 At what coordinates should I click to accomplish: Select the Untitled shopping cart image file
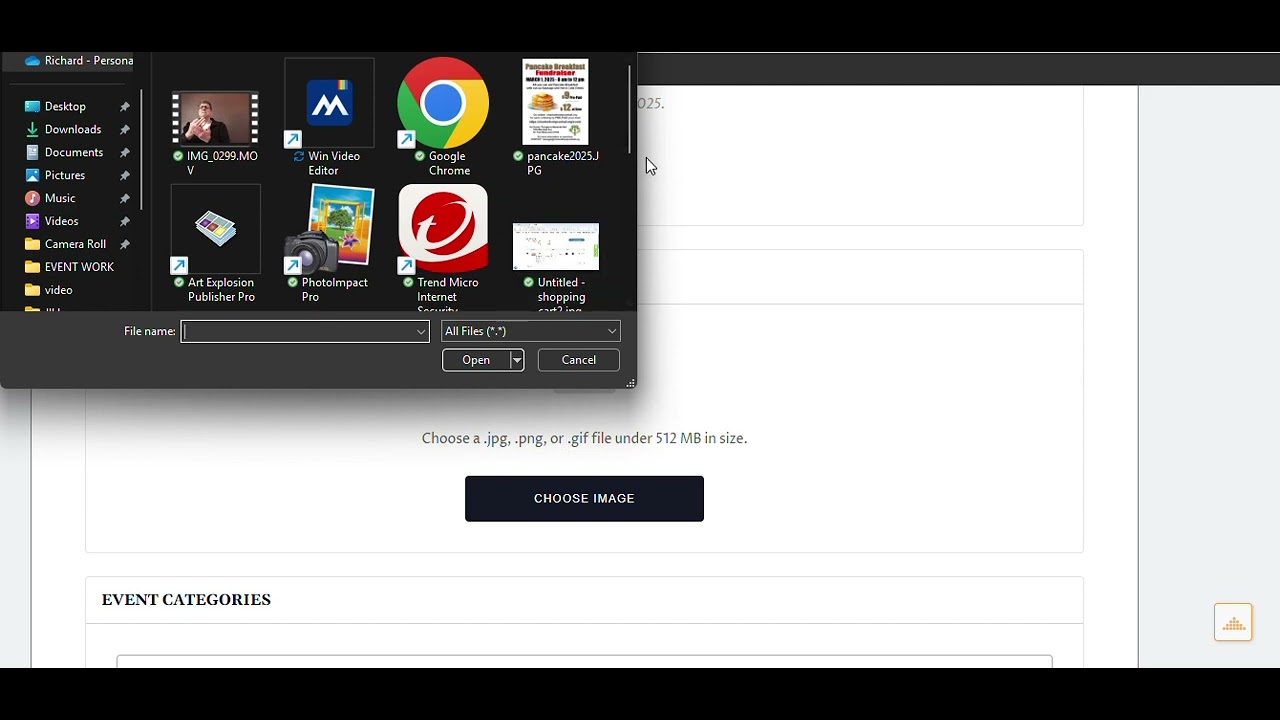tap(556, 266)
